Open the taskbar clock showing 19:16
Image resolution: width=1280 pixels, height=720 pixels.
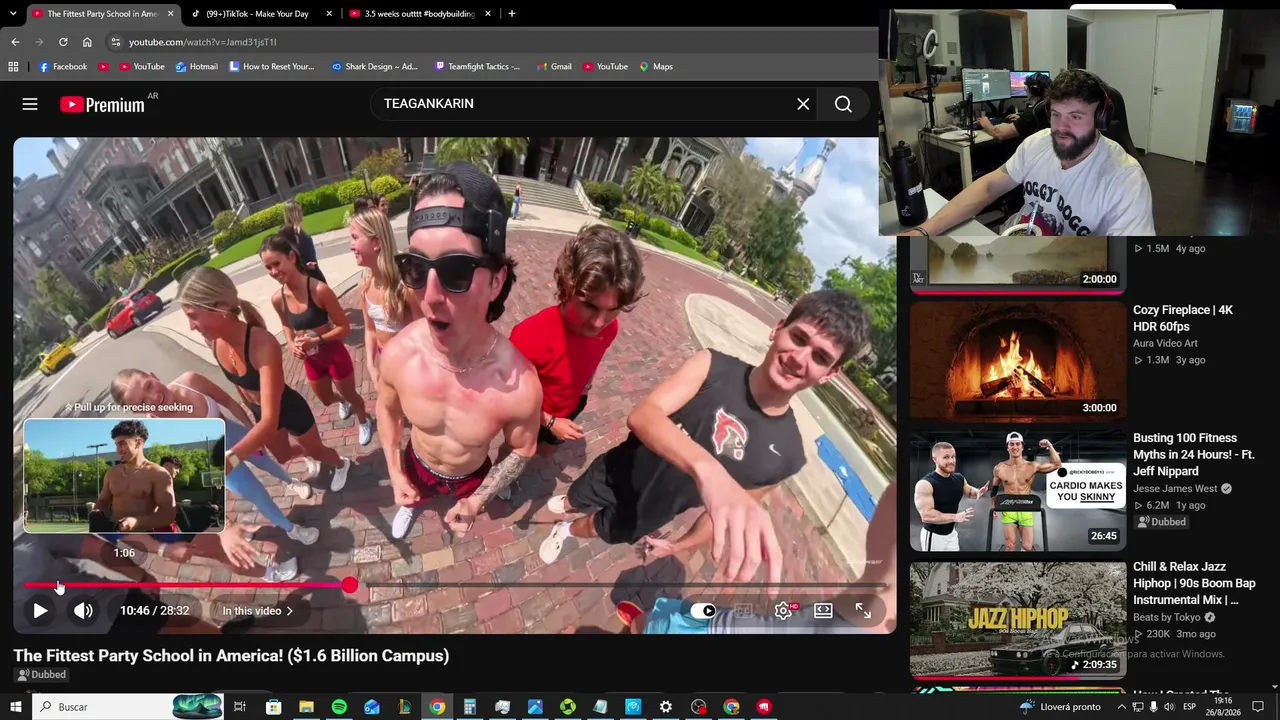(x=1223, y=707)
